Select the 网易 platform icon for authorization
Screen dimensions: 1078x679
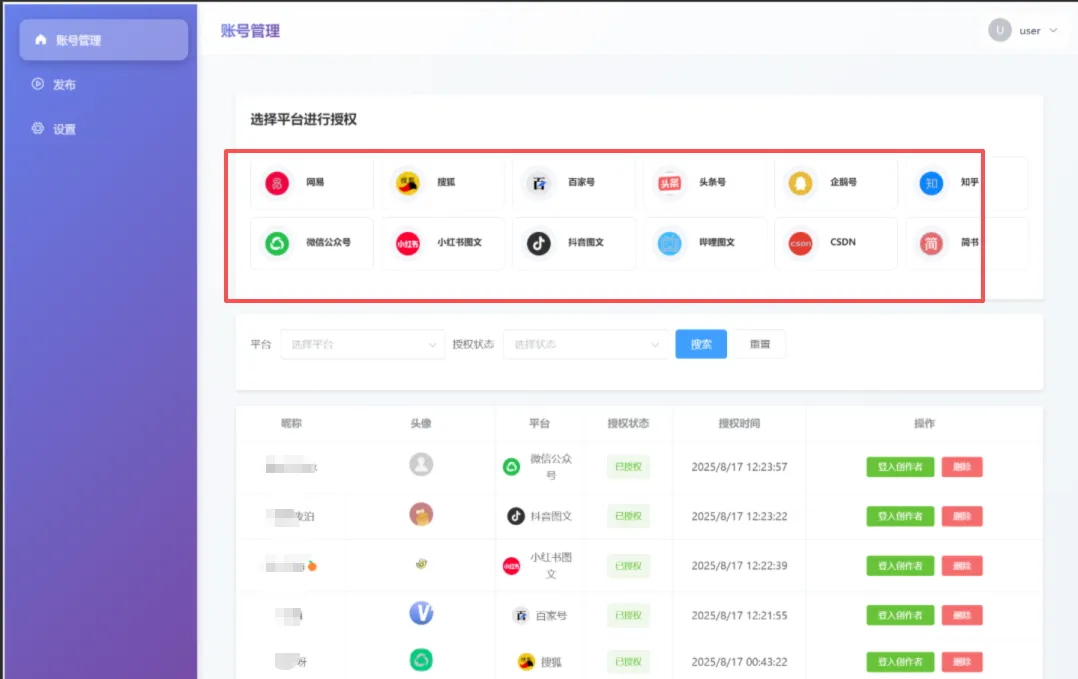click(311, 183)
